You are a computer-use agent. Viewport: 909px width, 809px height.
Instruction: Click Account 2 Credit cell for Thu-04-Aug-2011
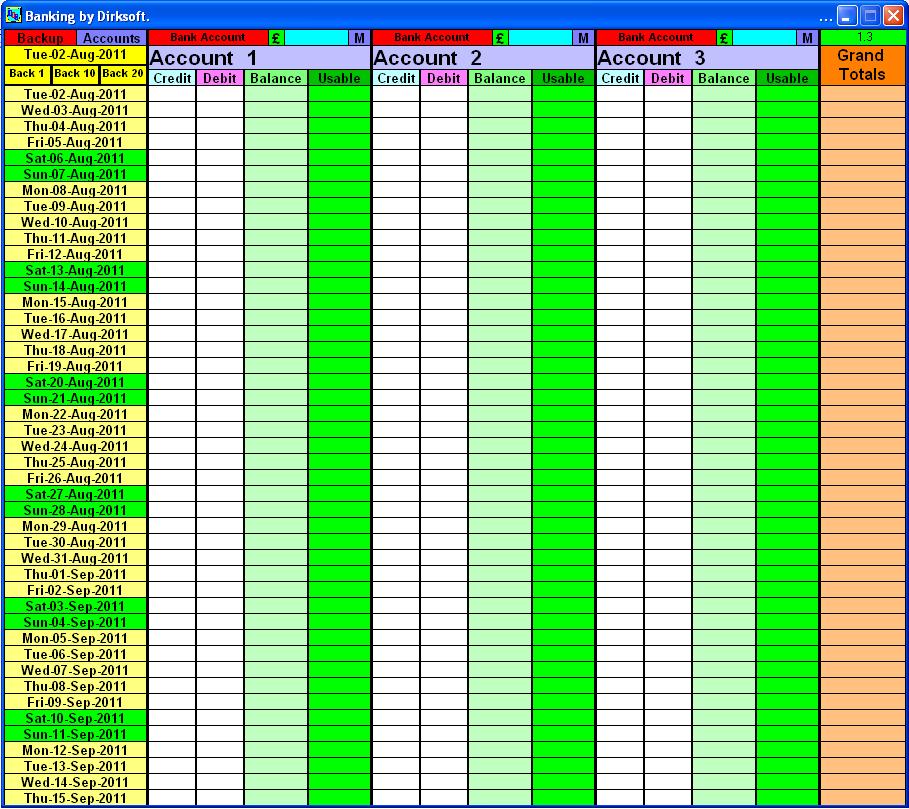coord(396,126)
